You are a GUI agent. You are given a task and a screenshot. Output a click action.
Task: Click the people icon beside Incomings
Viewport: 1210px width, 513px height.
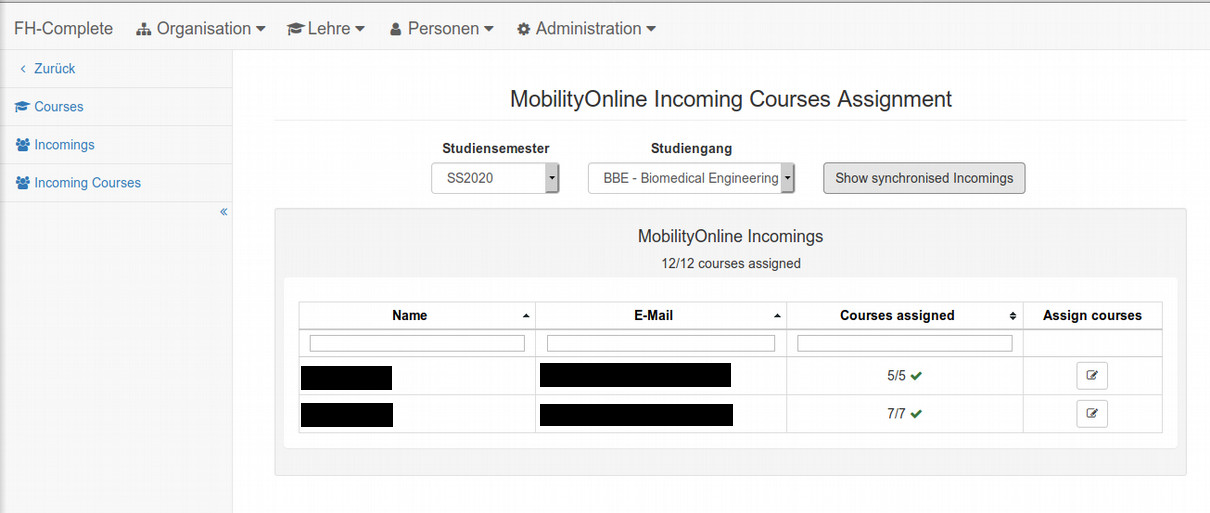[x=22, y=145]
